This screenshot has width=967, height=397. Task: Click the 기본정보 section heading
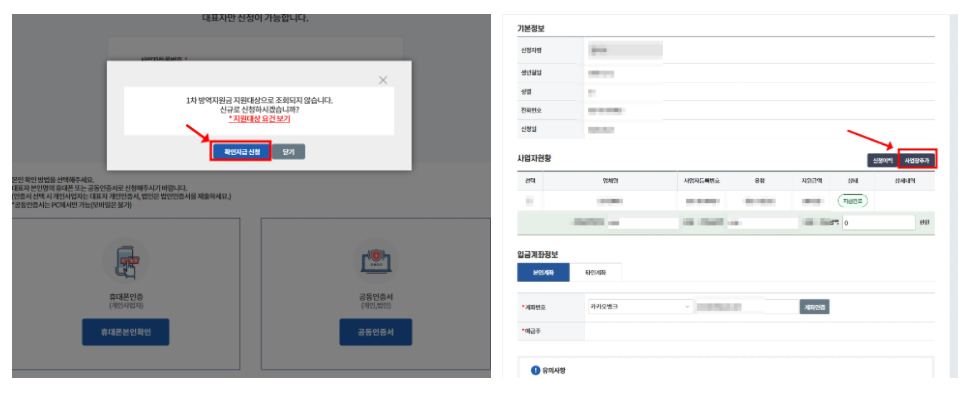pyautogui.click(x=530, y=28)
